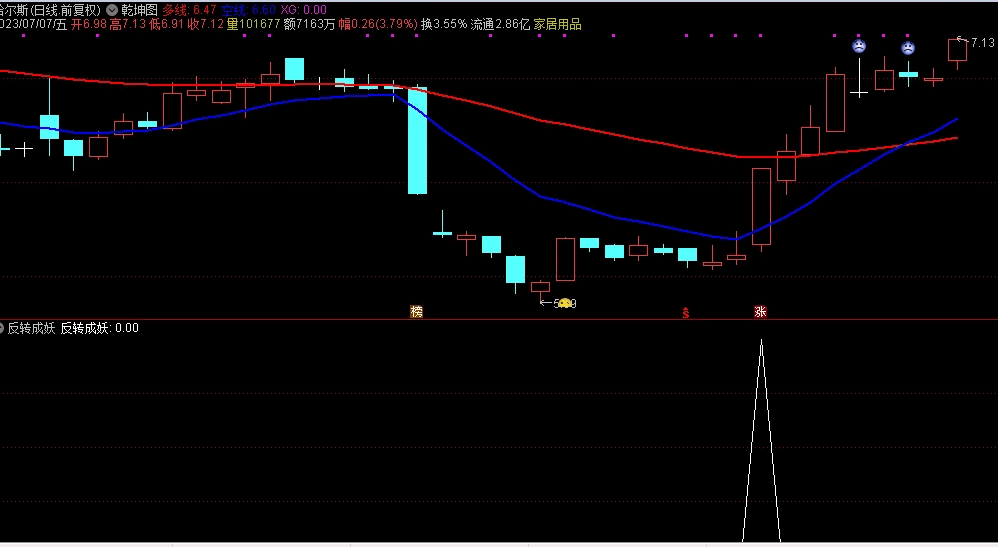998x547 pixels.
Task: Click the 榜 marker icon on the chart
Action: pos(416,311)
